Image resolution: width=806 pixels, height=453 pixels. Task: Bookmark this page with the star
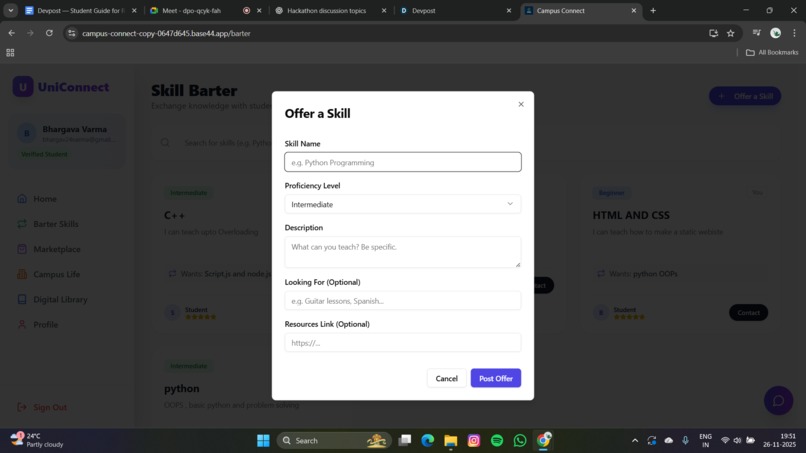coord(730,33)
